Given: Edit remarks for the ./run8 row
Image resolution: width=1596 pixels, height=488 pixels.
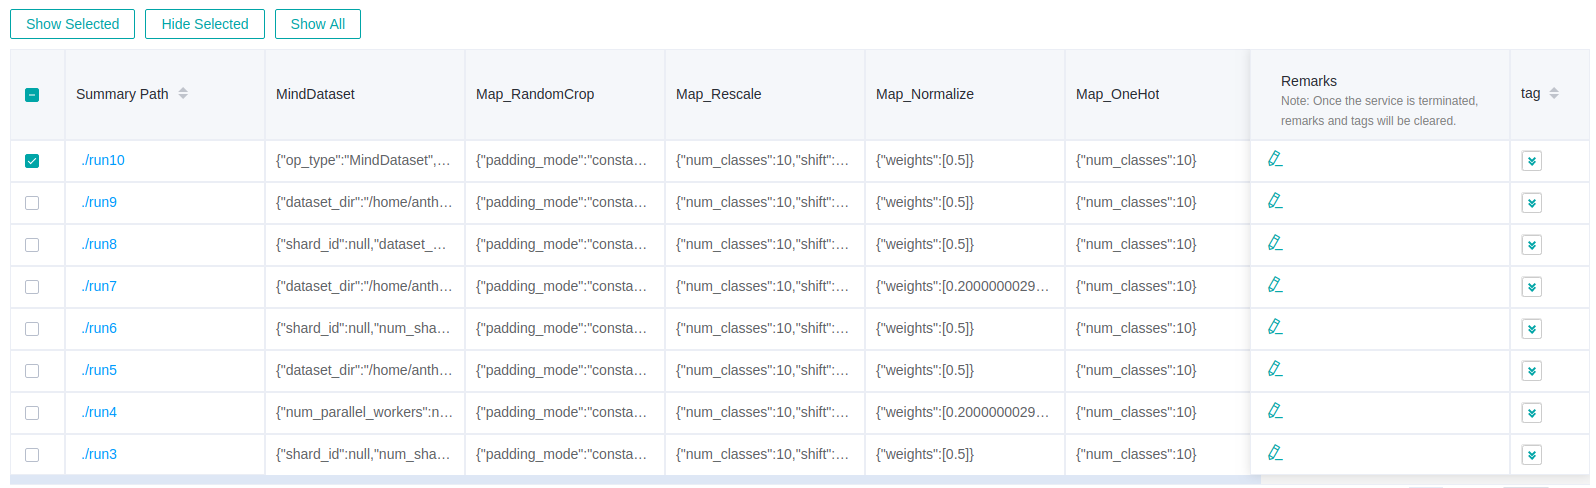Looking at the screenshot, I should click(x=1275, y=243).
